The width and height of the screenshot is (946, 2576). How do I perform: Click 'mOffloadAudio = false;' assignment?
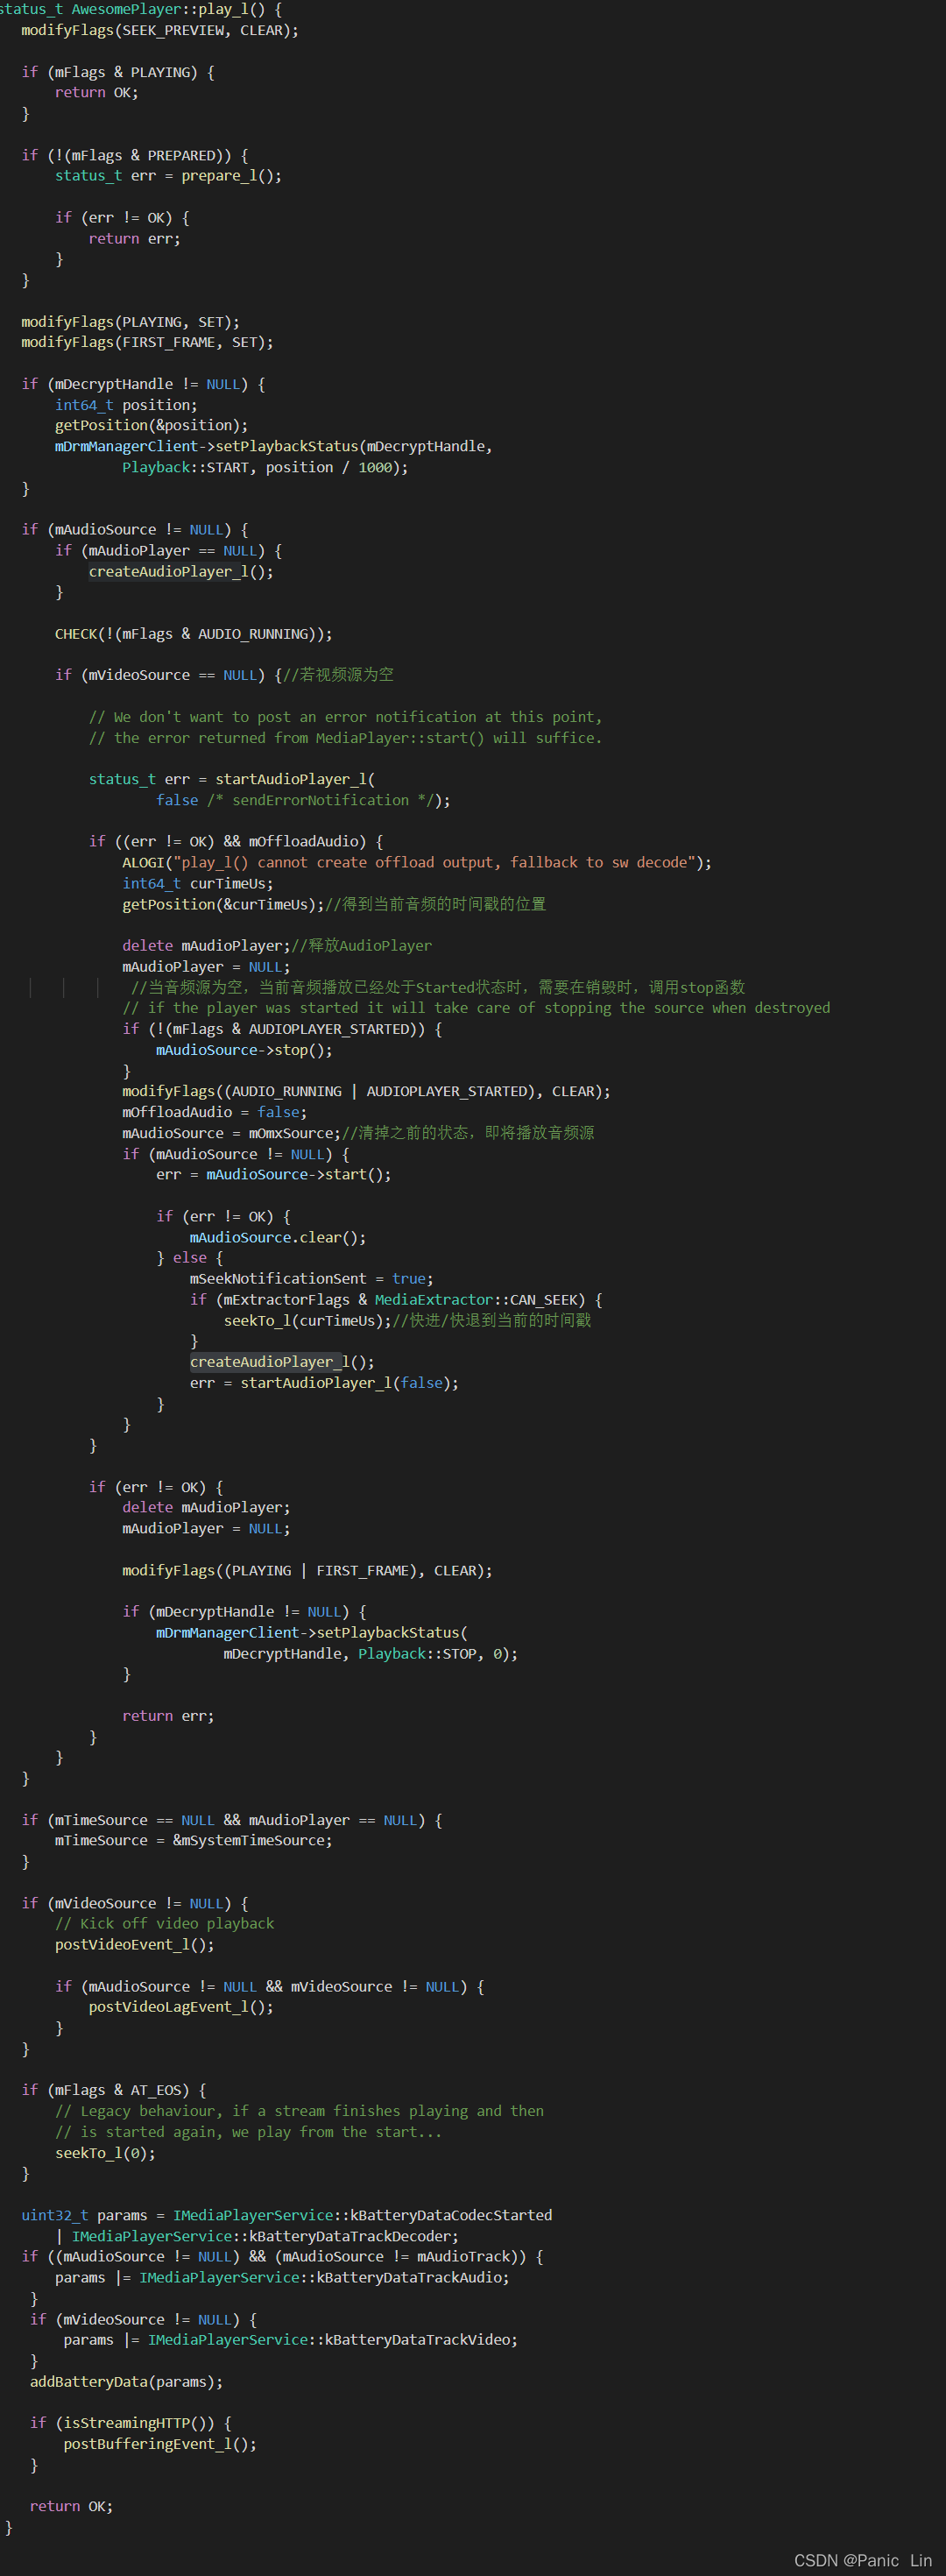point(215,1112)
